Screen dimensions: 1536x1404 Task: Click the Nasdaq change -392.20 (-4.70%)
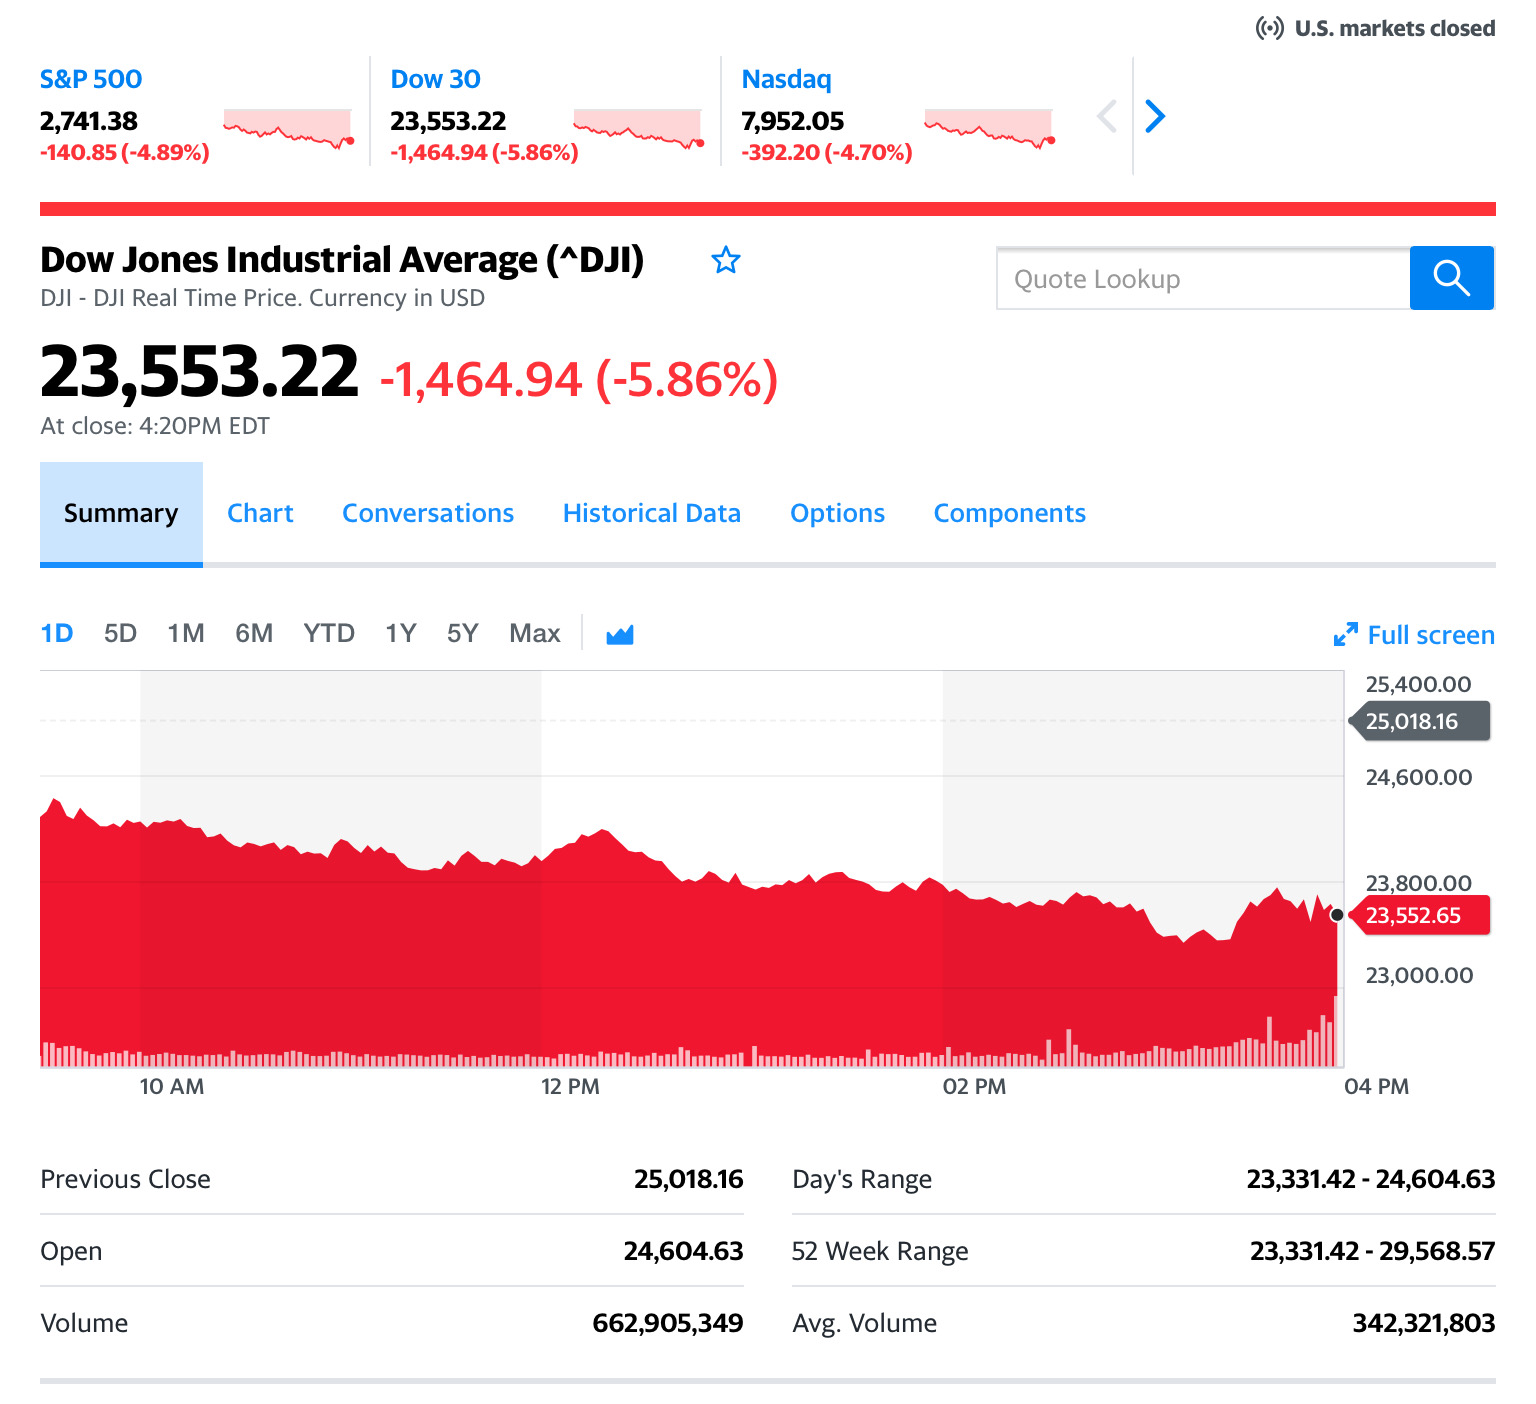[x=827, y=153]
